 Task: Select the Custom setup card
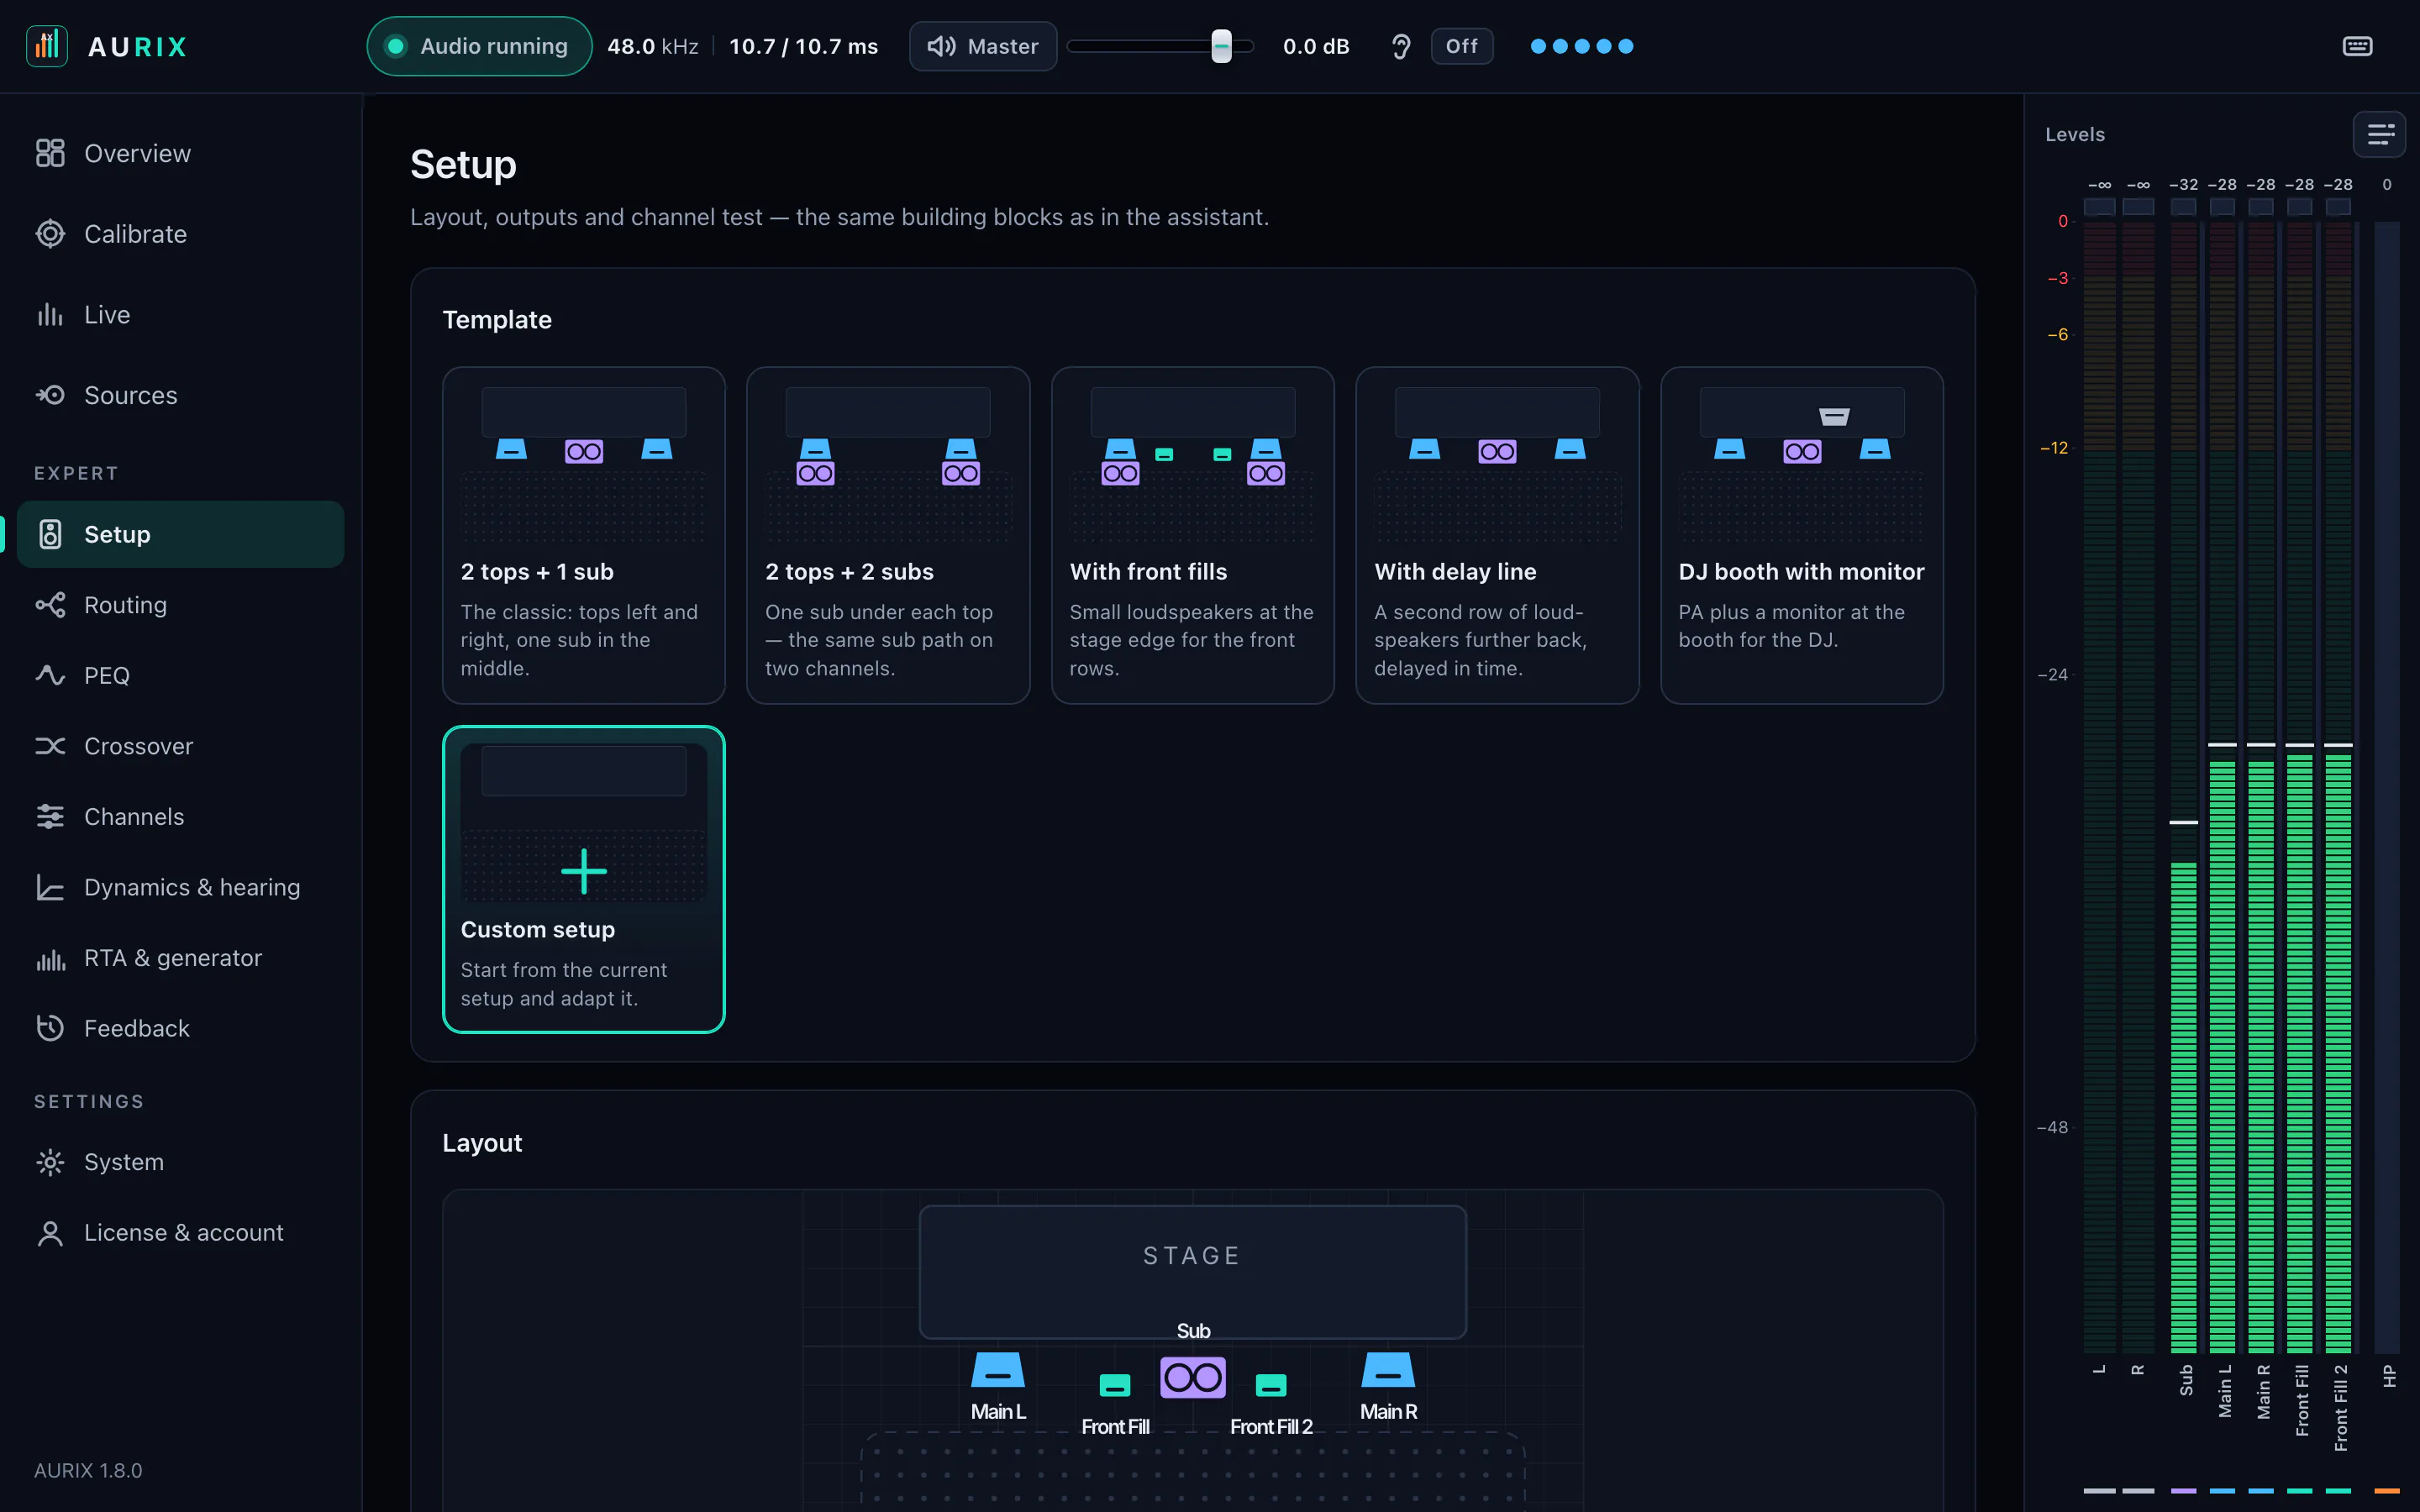pos(584,879)
